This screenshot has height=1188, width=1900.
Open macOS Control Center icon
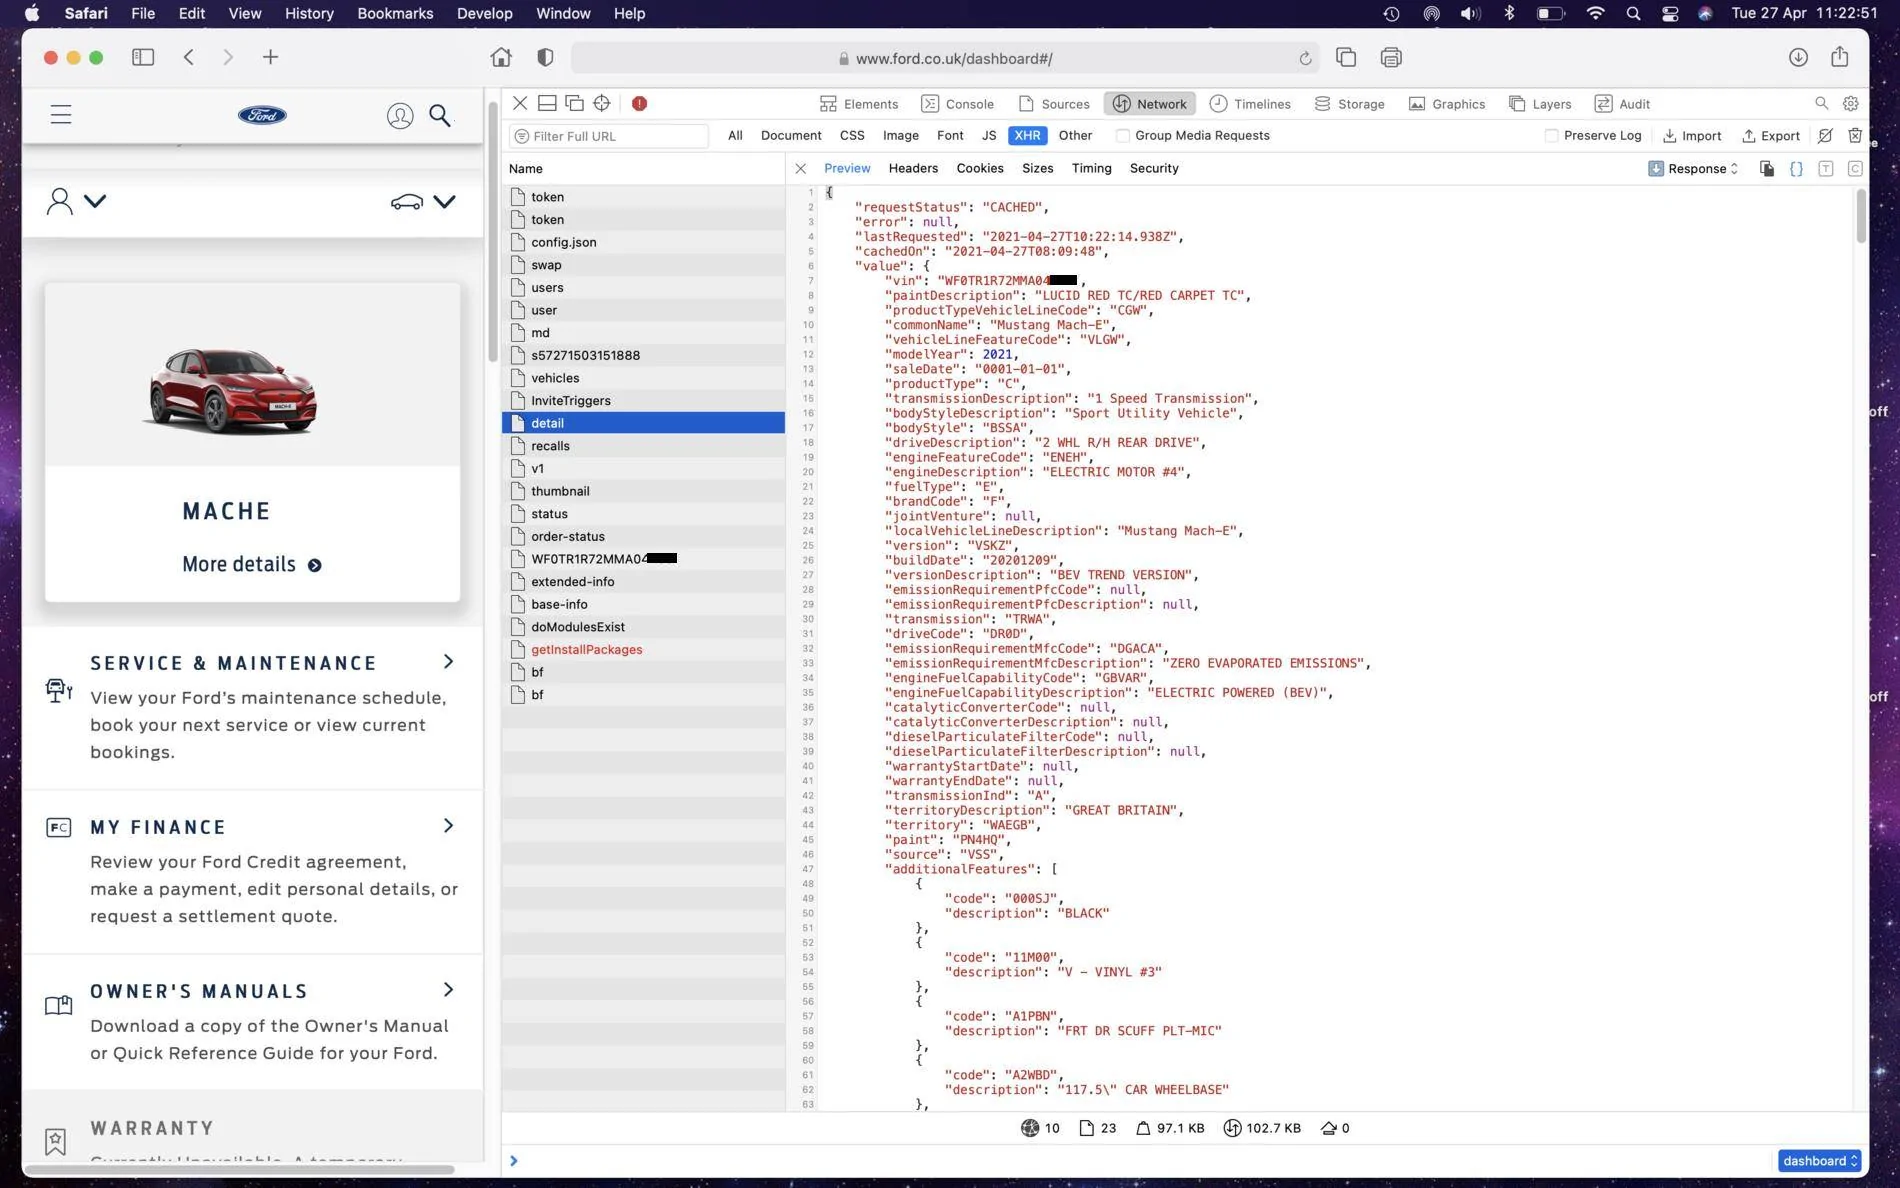coord(1670,13)
